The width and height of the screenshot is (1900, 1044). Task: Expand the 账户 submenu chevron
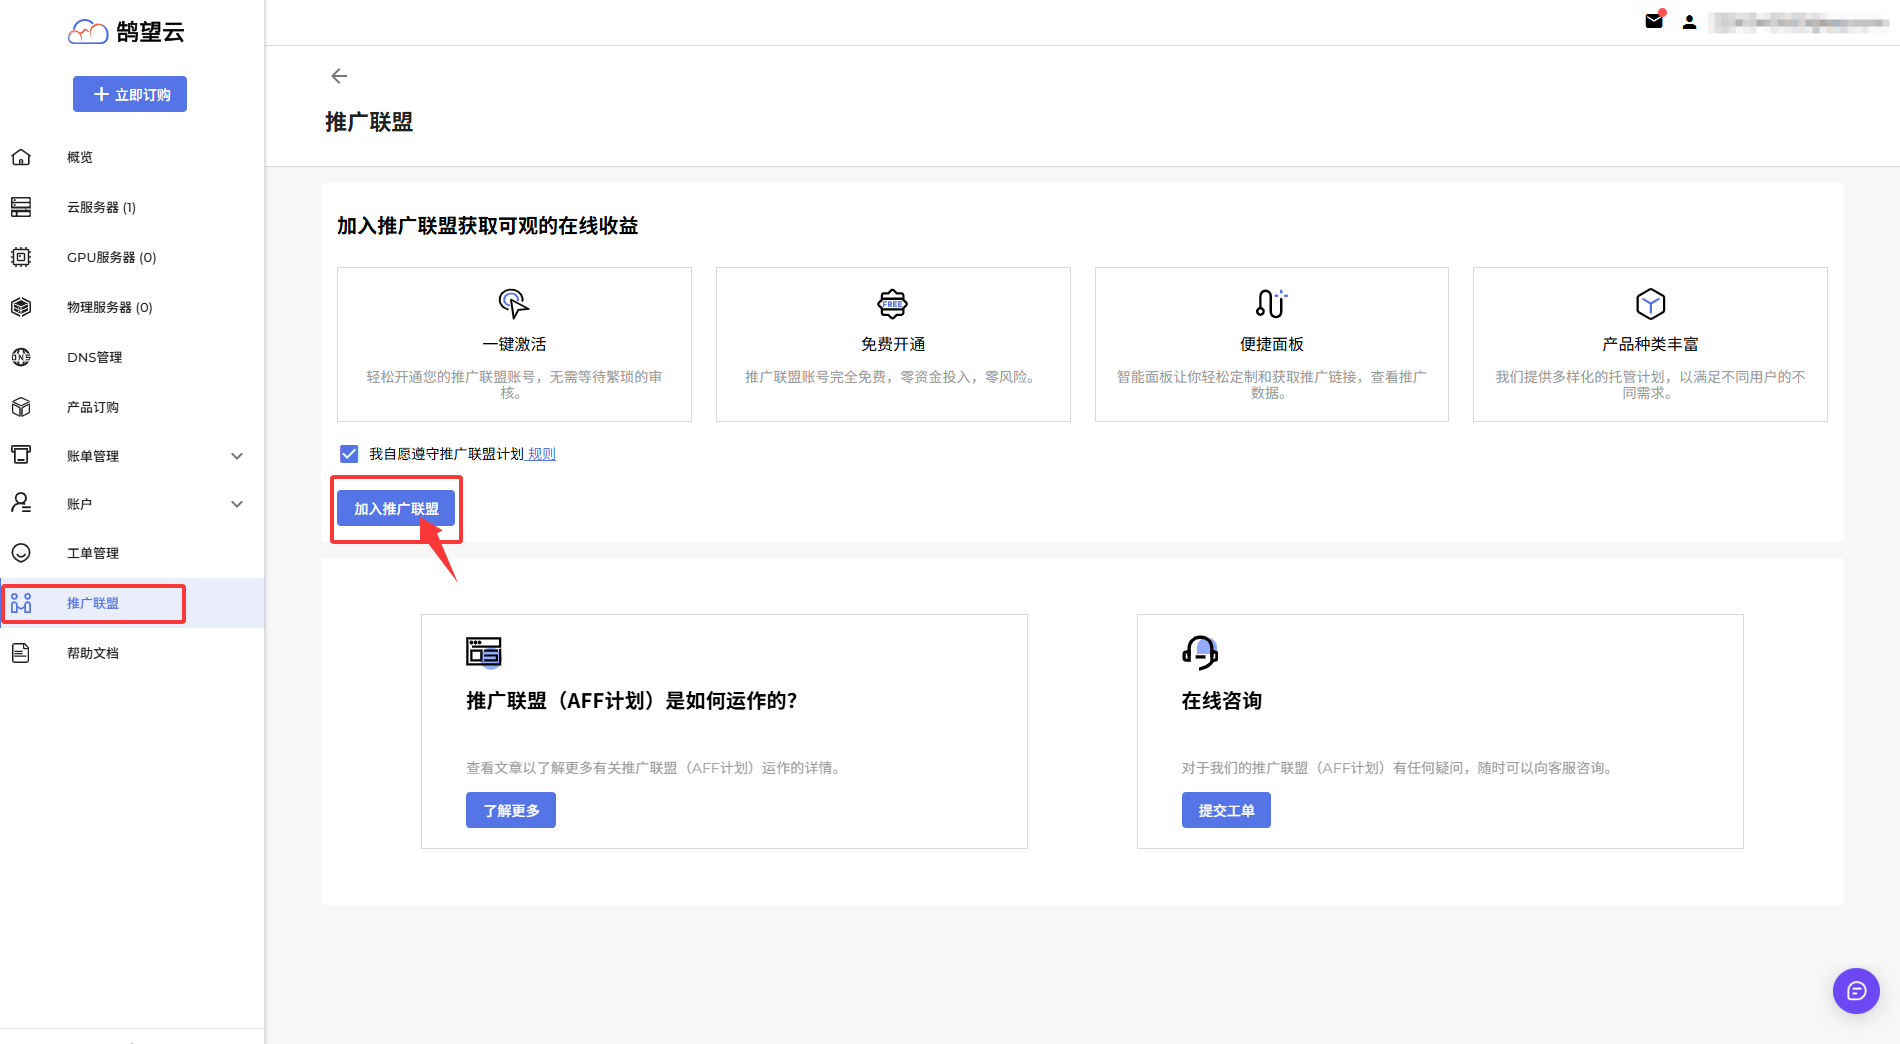pos(237,504)
